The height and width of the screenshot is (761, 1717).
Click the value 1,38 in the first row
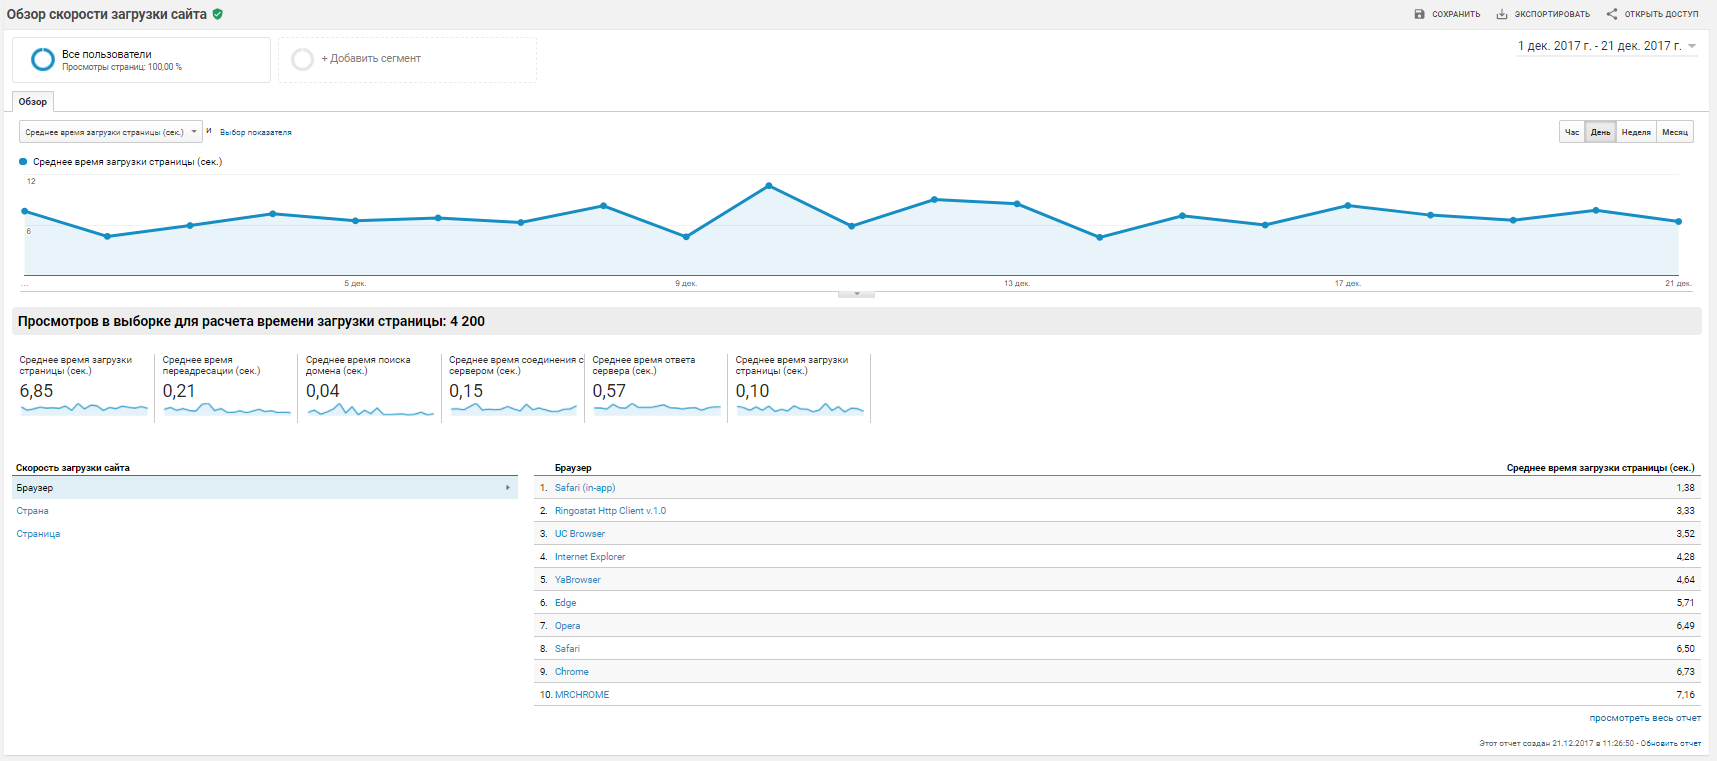[1686, 488]
